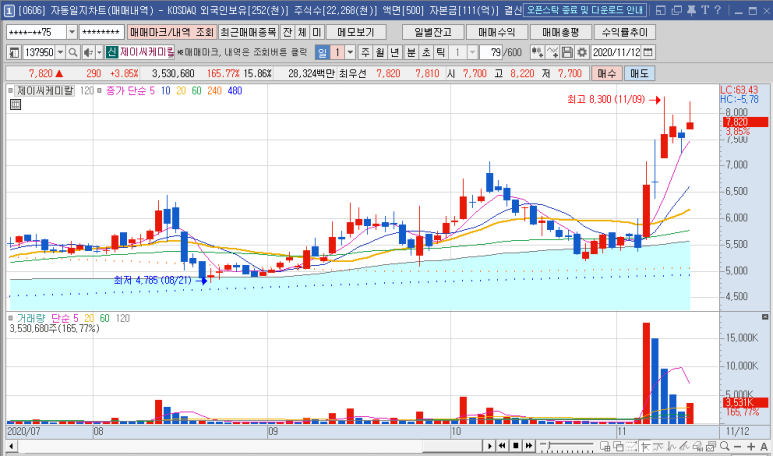This screenshot has width=773, height=456.
Task: Switch to 주 weekly period
Action: (365, 52)
